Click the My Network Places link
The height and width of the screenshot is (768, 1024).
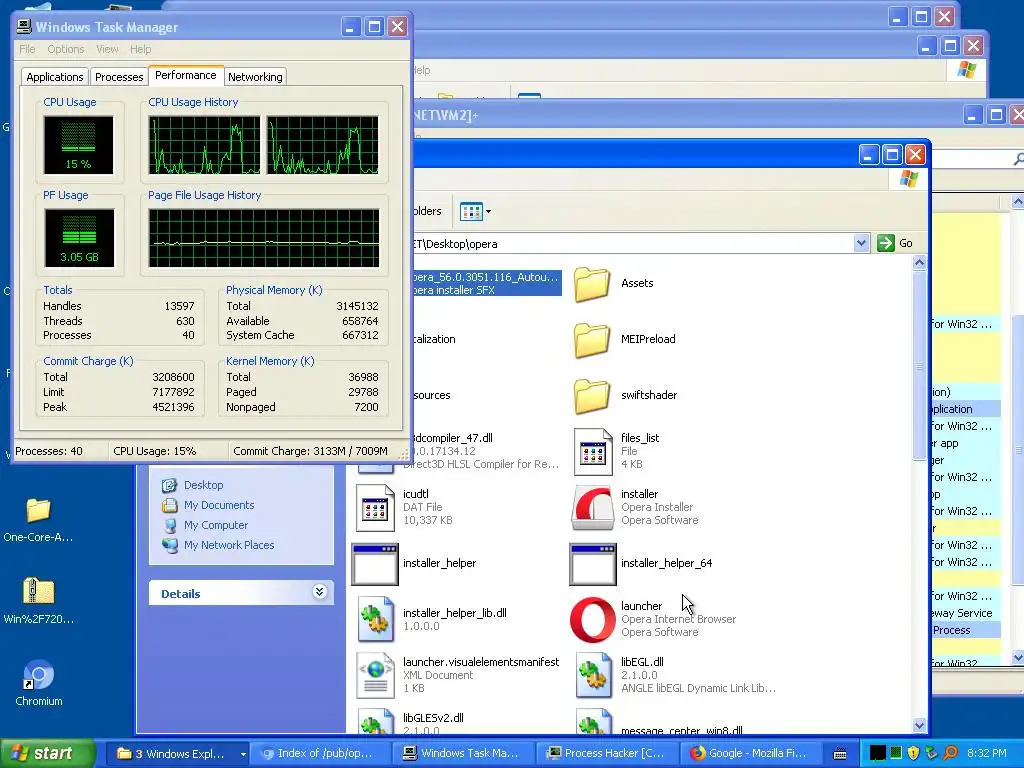click(229, 545)
